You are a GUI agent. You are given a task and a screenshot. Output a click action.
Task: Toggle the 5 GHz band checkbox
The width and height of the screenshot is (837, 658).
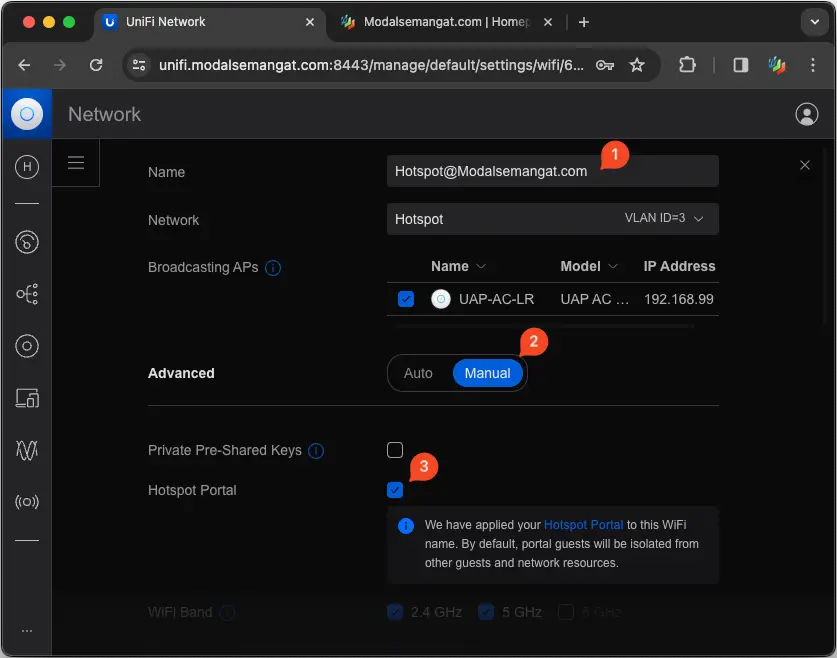click(486, 612)
